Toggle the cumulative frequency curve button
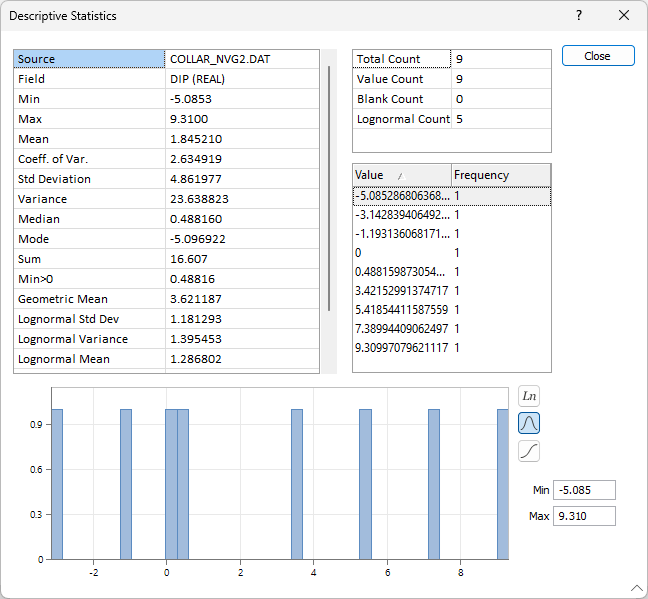This screenshot has height=599, width=648. point(529,451)
